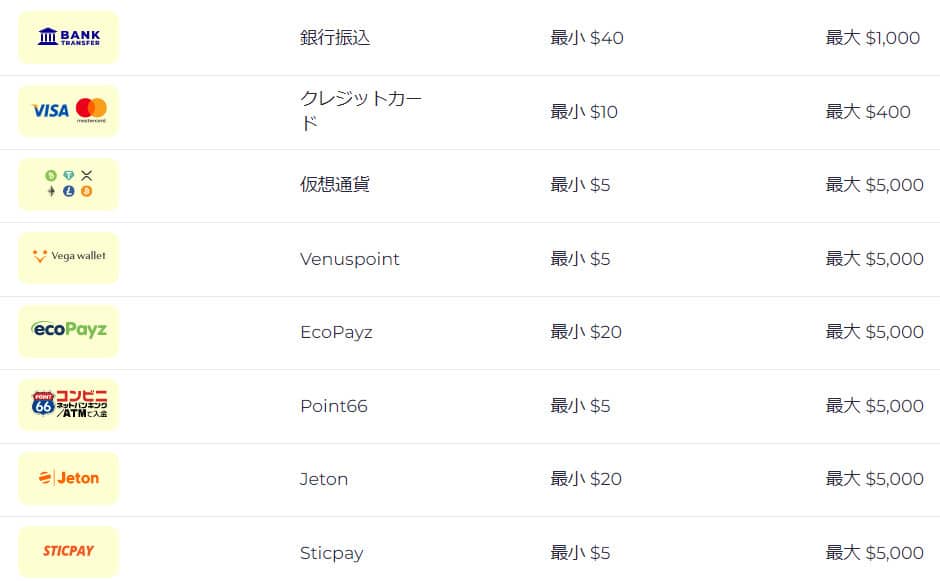Click the 銀行振込 payment name
Viewport: 940px width, 581px height.
[335, 38]
